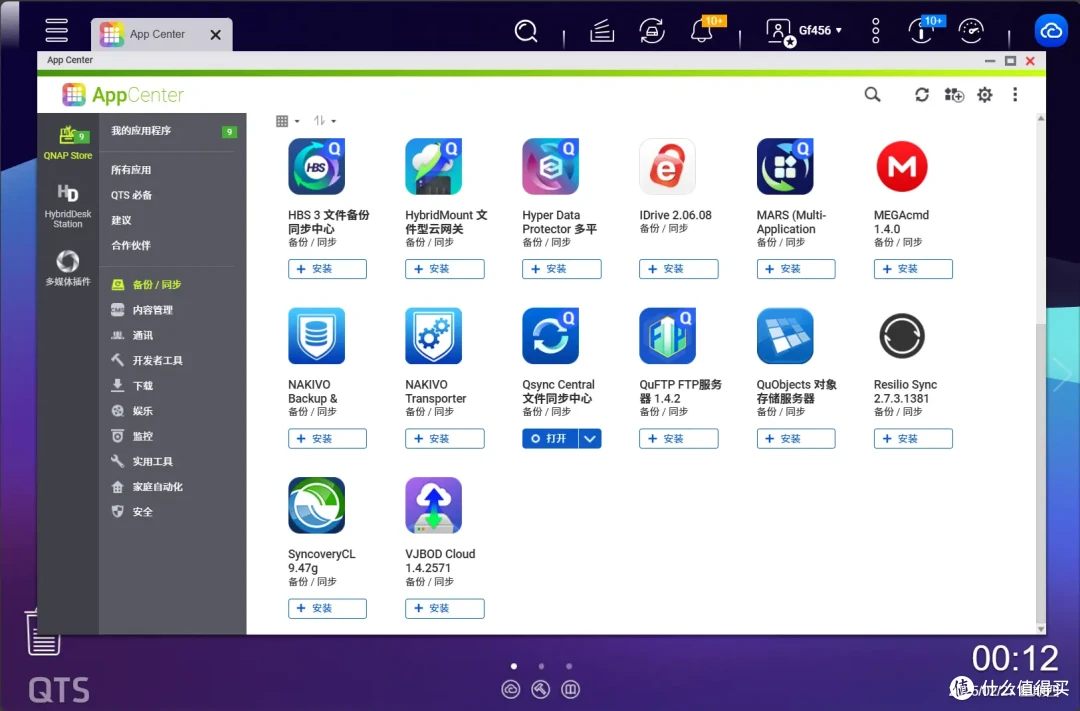Click the blue myQNAPcloud icon
1080x711 pixels.
point(1051,31)
